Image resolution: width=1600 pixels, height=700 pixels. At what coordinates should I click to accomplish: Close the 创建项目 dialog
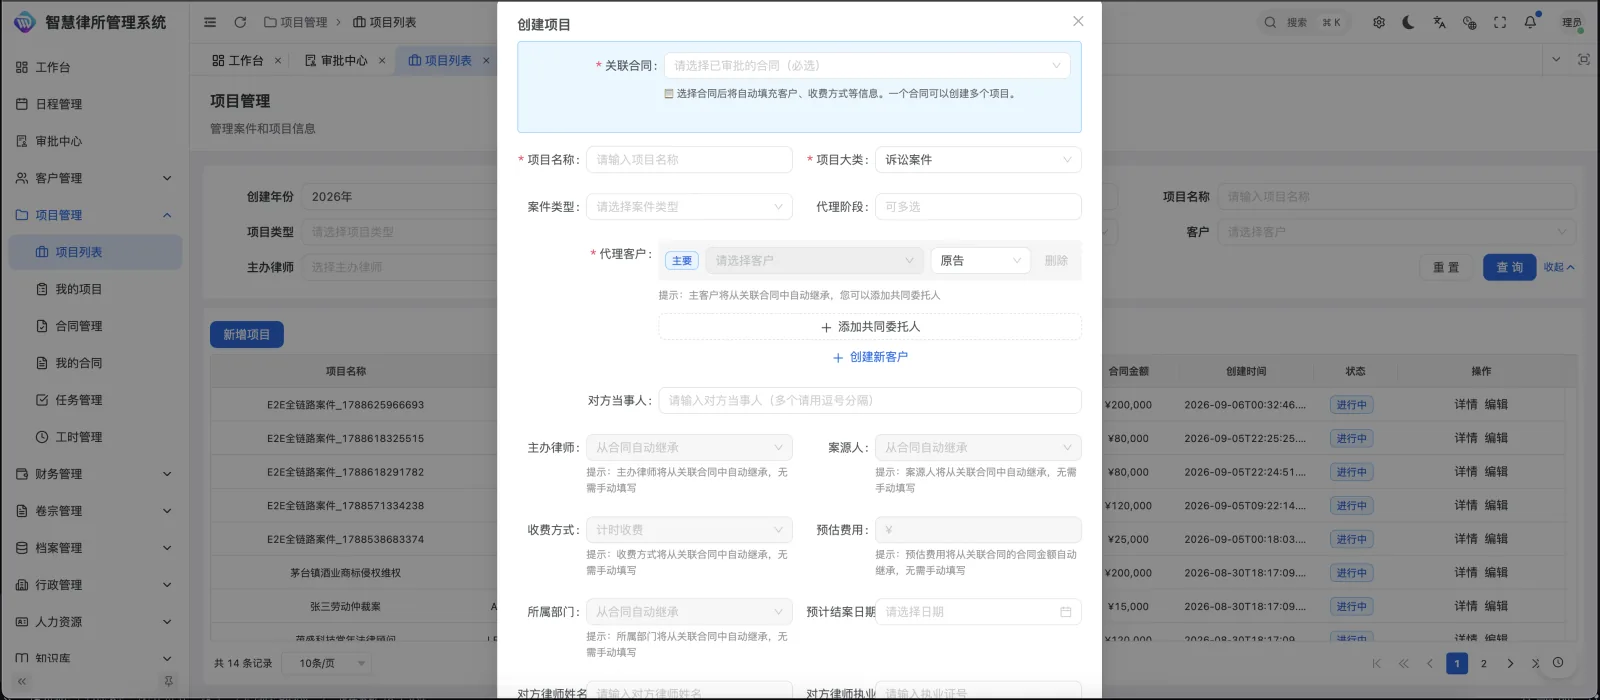(x=1078, y=21)
